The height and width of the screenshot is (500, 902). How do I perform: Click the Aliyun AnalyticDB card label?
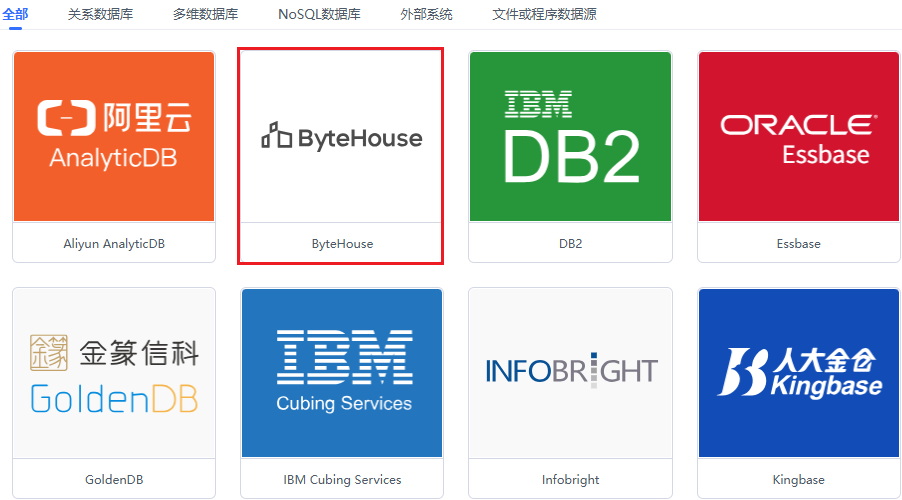114,244
